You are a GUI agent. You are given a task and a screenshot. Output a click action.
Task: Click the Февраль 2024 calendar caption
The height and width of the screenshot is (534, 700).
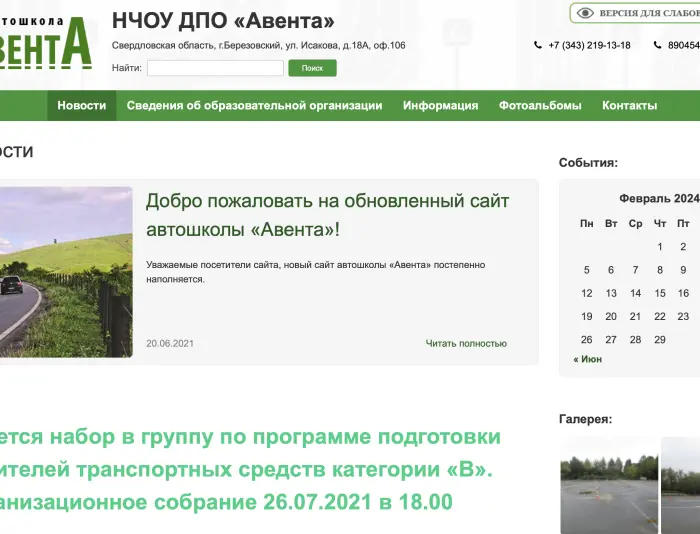[x=659, y=198]
